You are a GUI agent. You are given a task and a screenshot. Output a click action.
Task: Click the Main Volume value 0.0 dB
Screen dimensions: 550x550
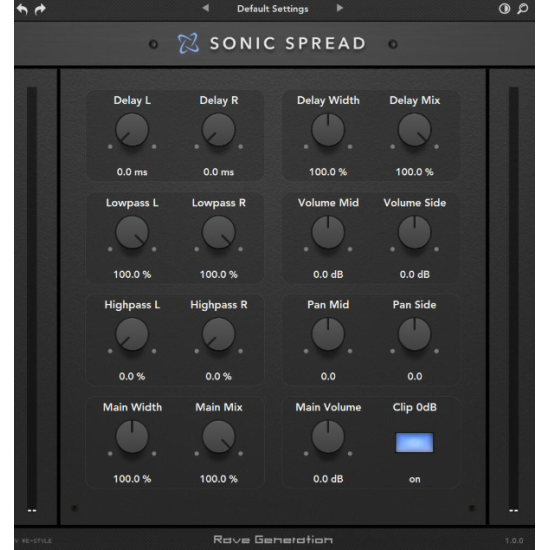tap(328, 479)
